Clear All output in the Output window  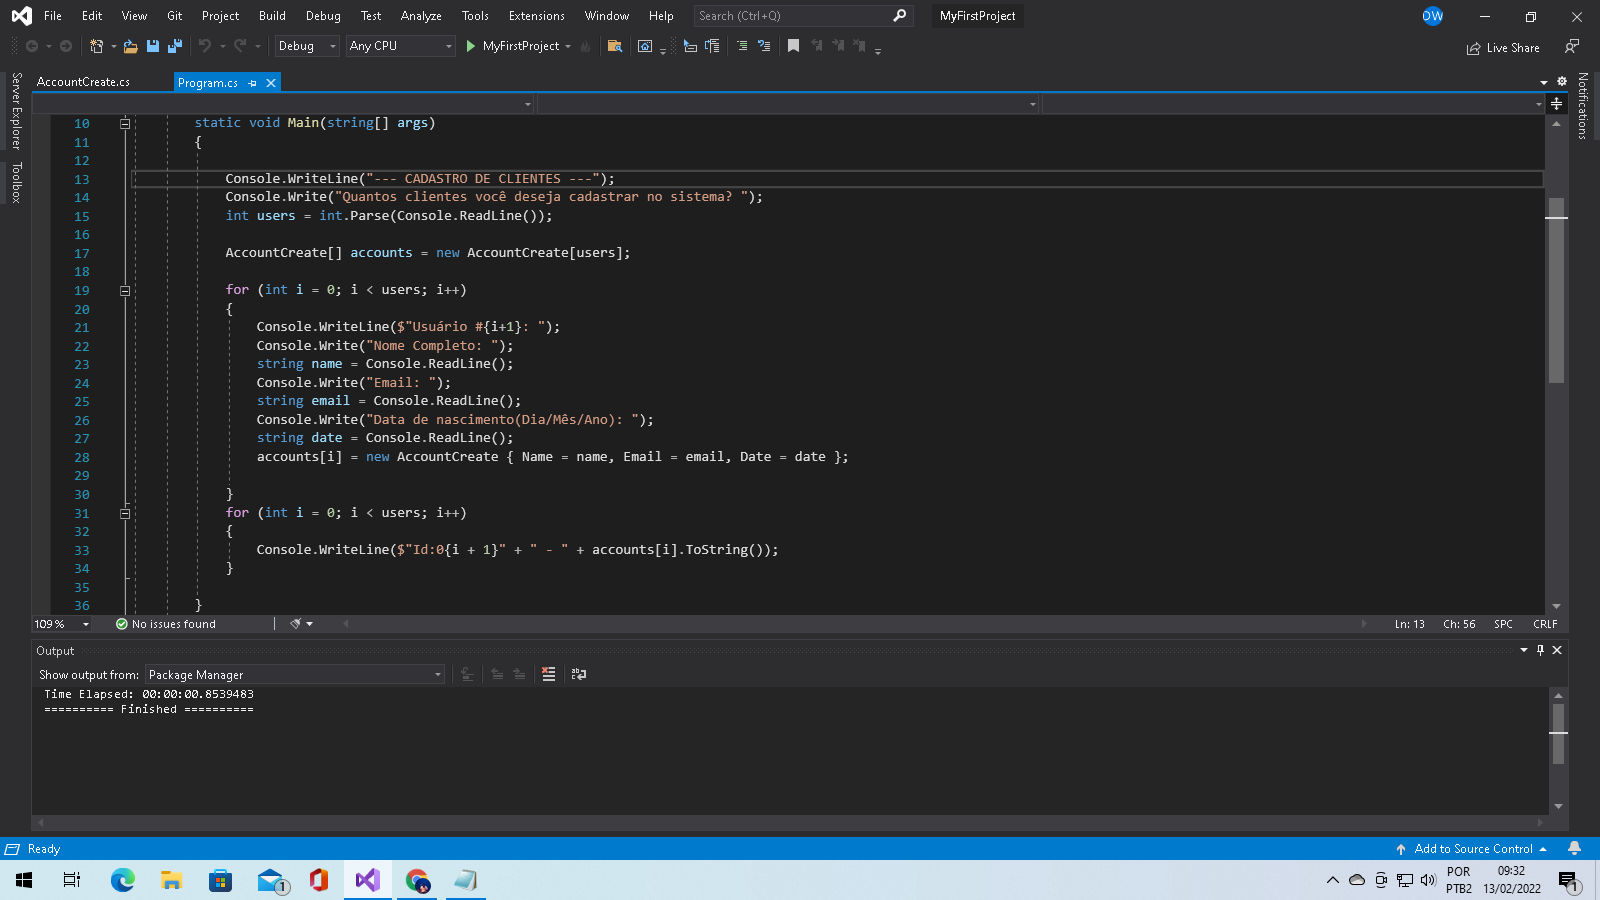tap(549, 674)
